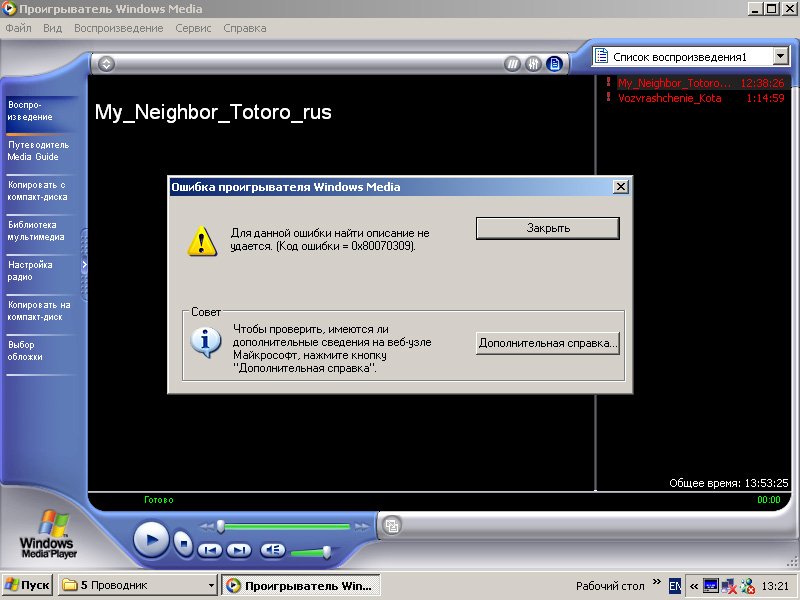Skip to the previous track
Viewport: 800px width, 600px height.
210,550
